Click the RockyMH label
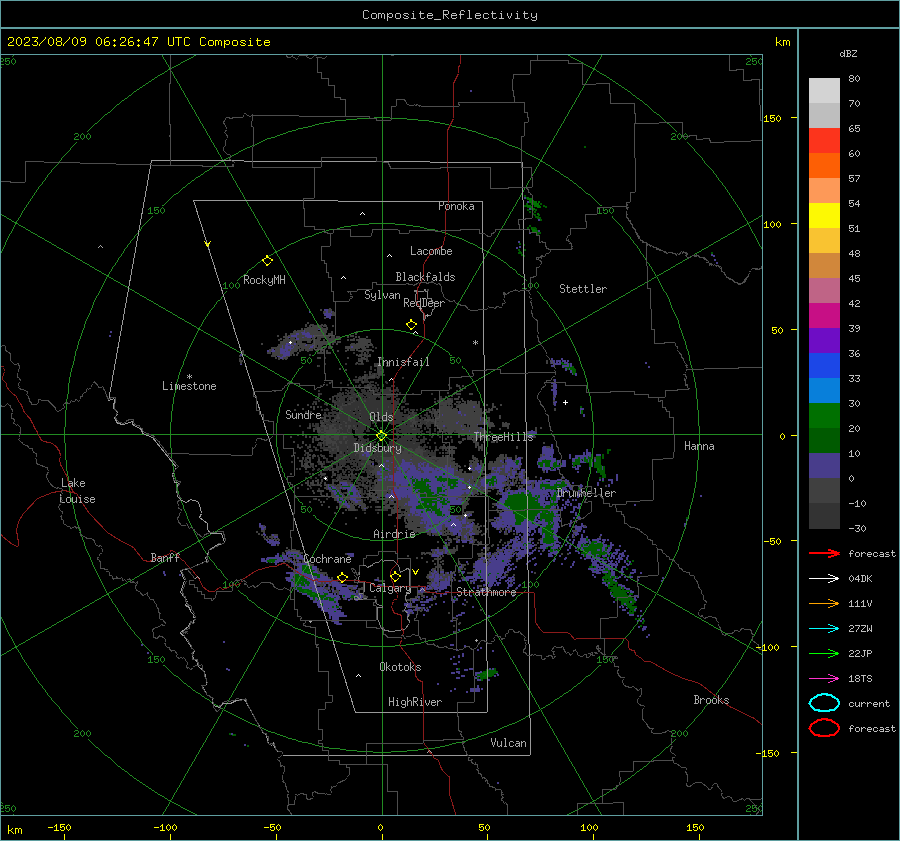 point(264,280)
